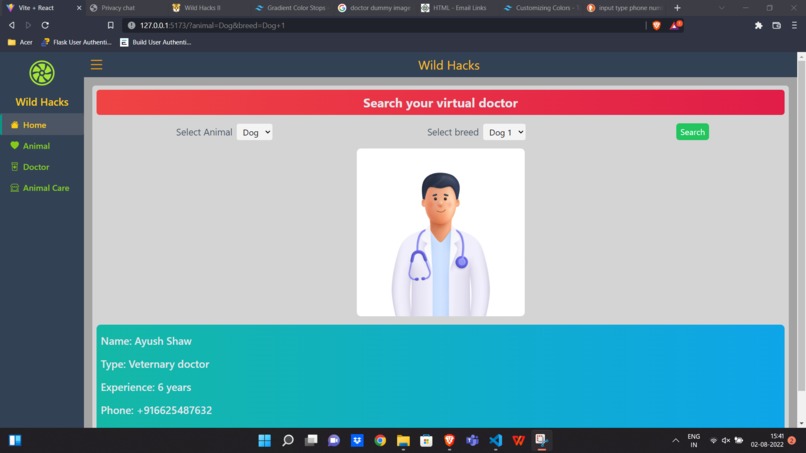This screenshot has height=453, width=806.
Task: Open the browser extensions puzzle icon
Action: tap(759, 25)
